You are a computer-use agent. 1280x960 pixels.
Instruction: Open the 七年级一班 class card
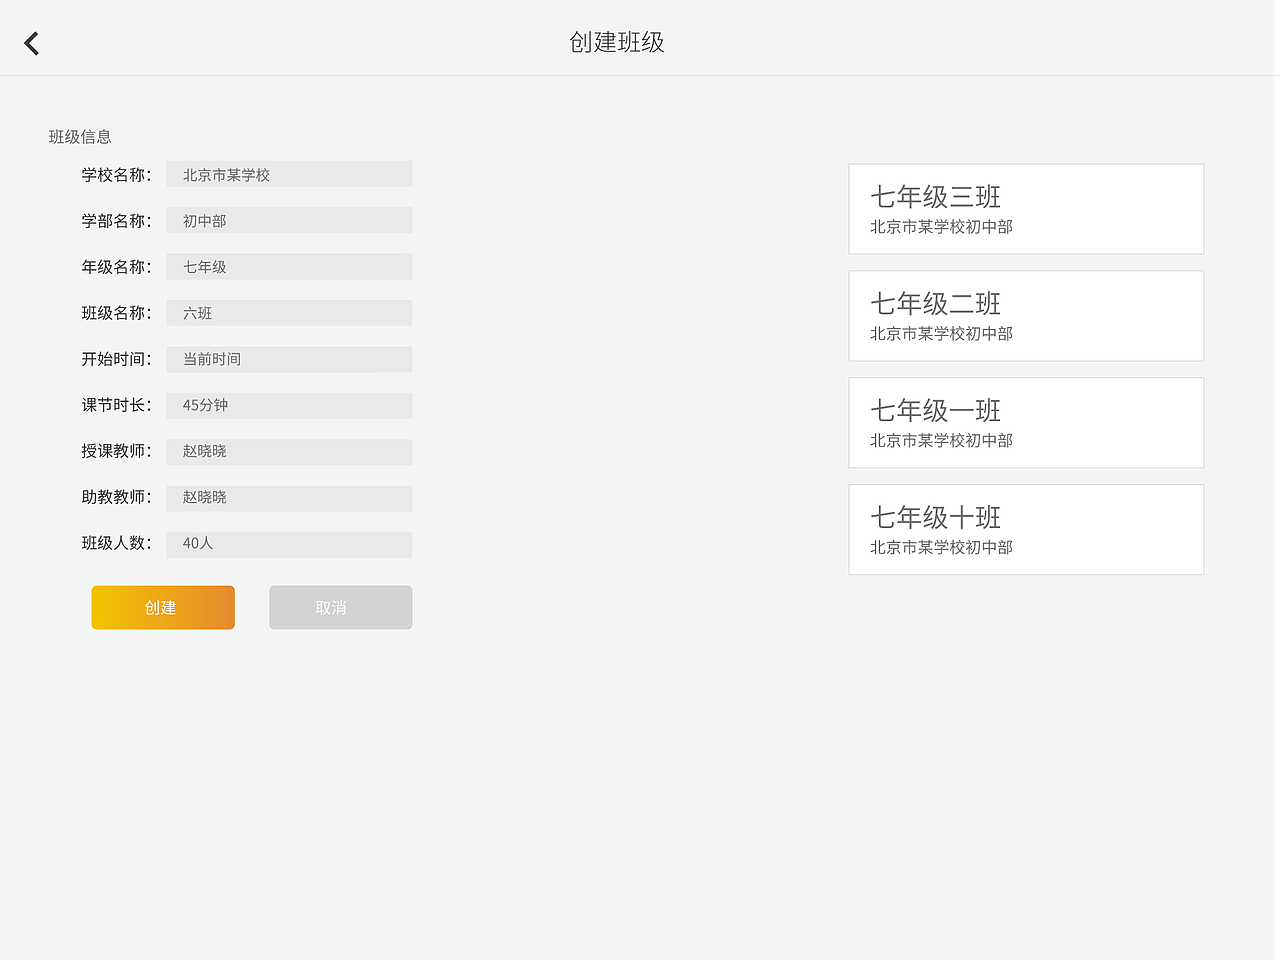pyautogui.click(x=1026, y=422)
